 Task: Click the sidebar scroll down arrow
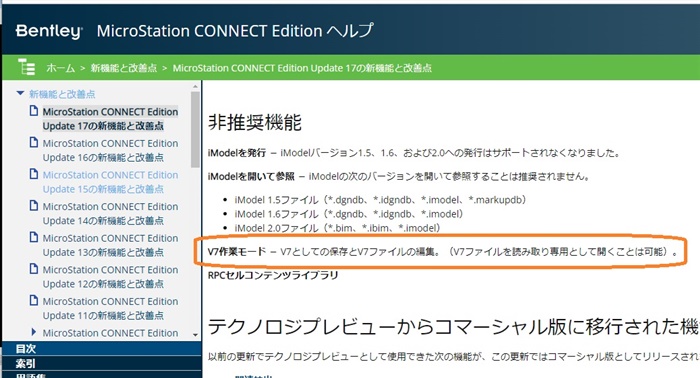195,335
